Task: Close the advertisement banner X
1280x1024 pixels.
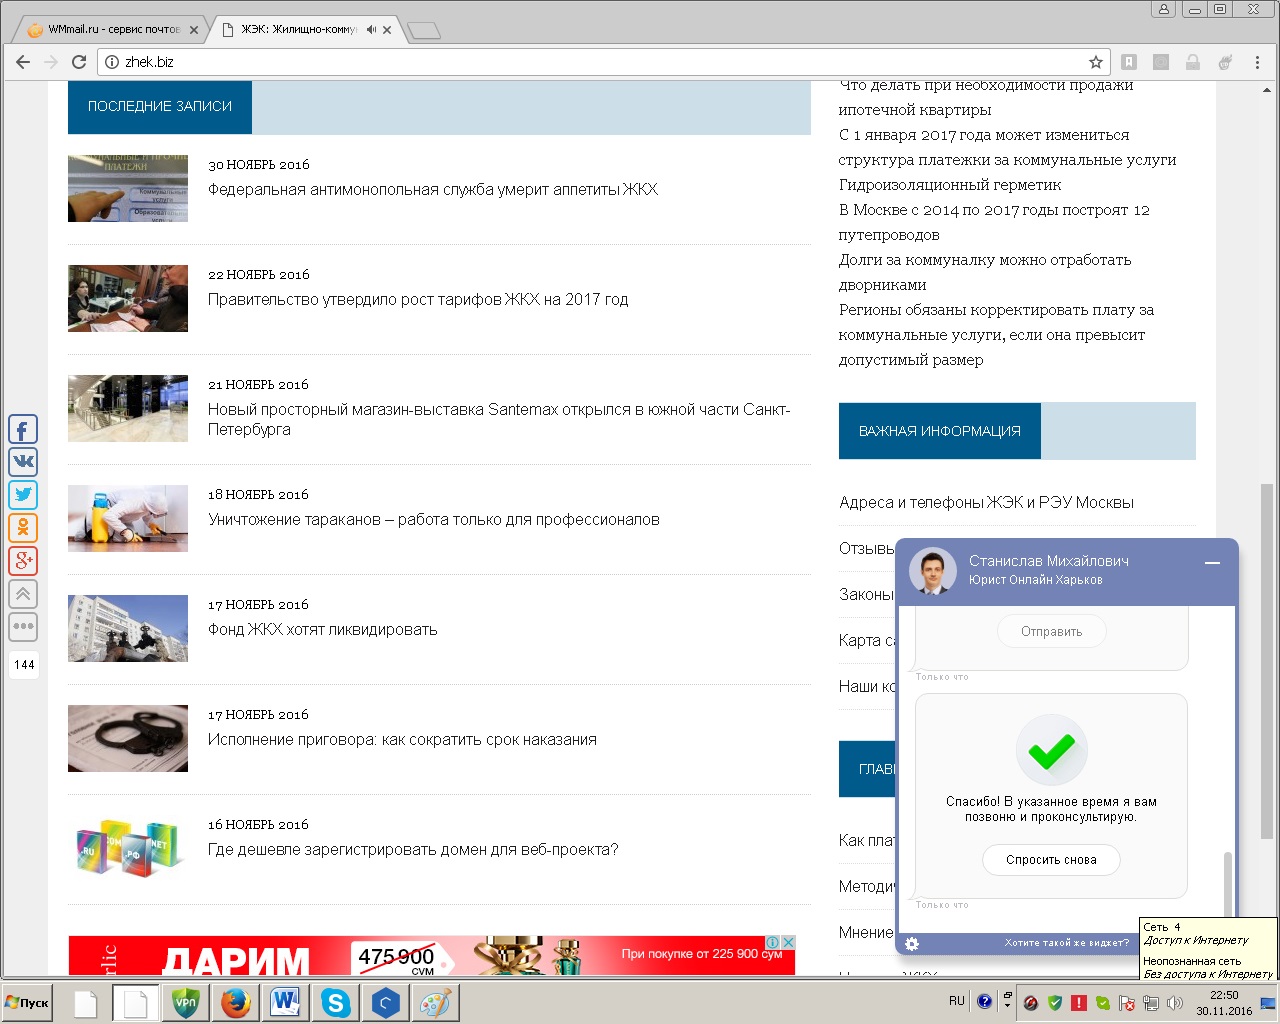Action: pyautogui.click(x=788, y=942)
